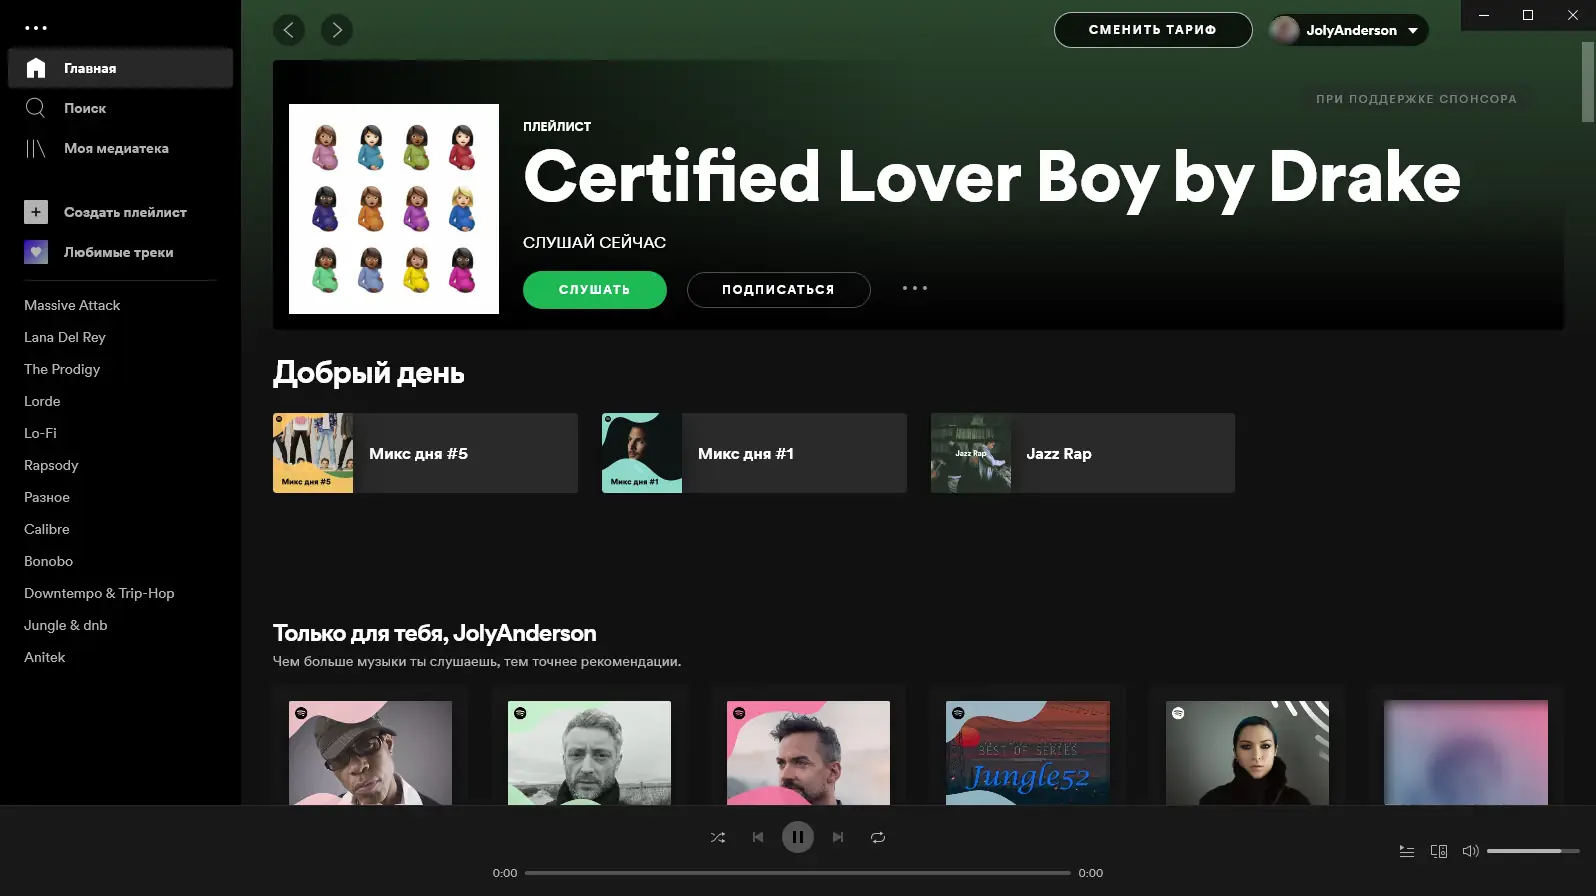Open the Rapsody playlist
Viewport: 1596px width, 896px height.
click(x=51, y=465)
